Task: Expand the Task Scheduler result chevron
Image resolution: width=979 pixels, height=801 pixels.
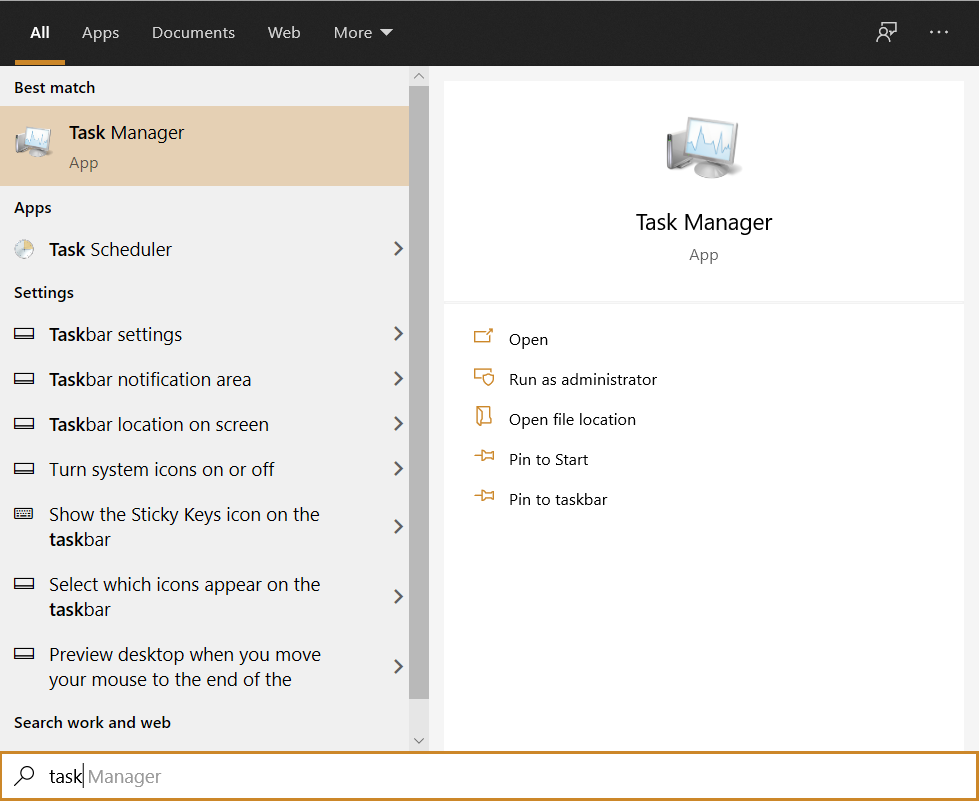Action: (398, 249)
